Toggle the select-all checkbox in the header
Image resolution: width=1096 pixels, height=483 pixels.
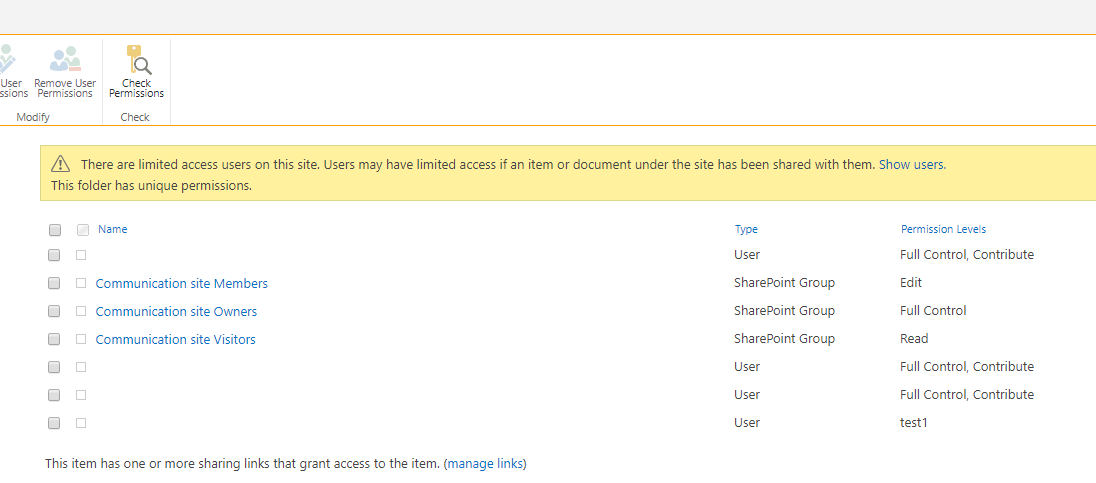[x=55, y=230]
